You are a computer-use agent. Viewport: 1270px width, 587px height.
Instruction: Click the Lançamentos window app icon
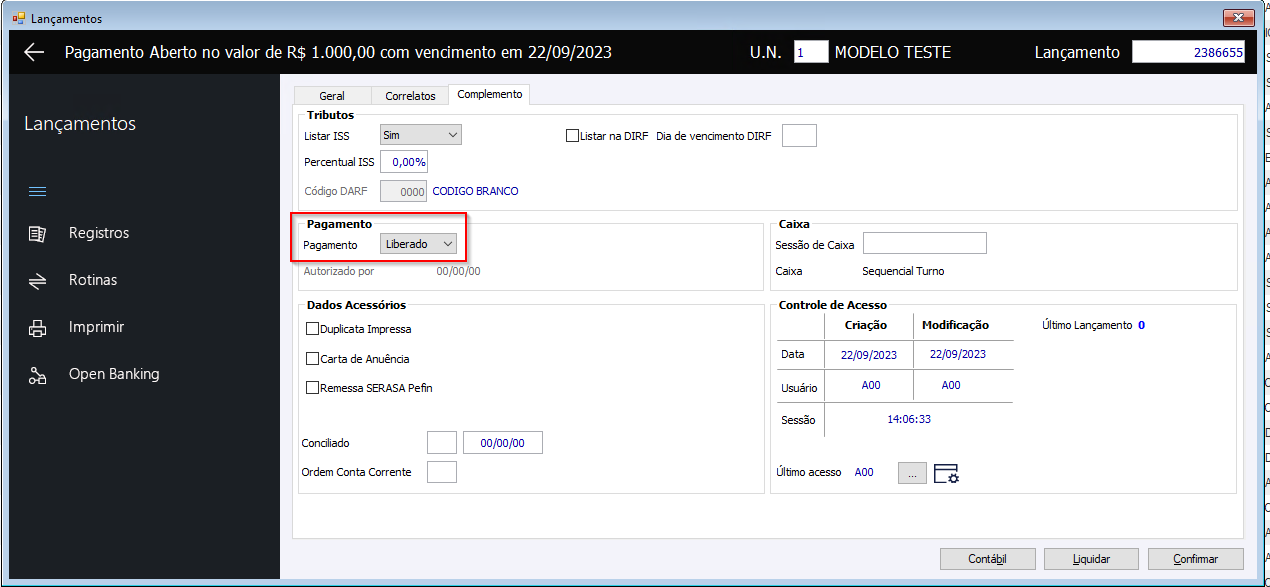tap(18, 18)
